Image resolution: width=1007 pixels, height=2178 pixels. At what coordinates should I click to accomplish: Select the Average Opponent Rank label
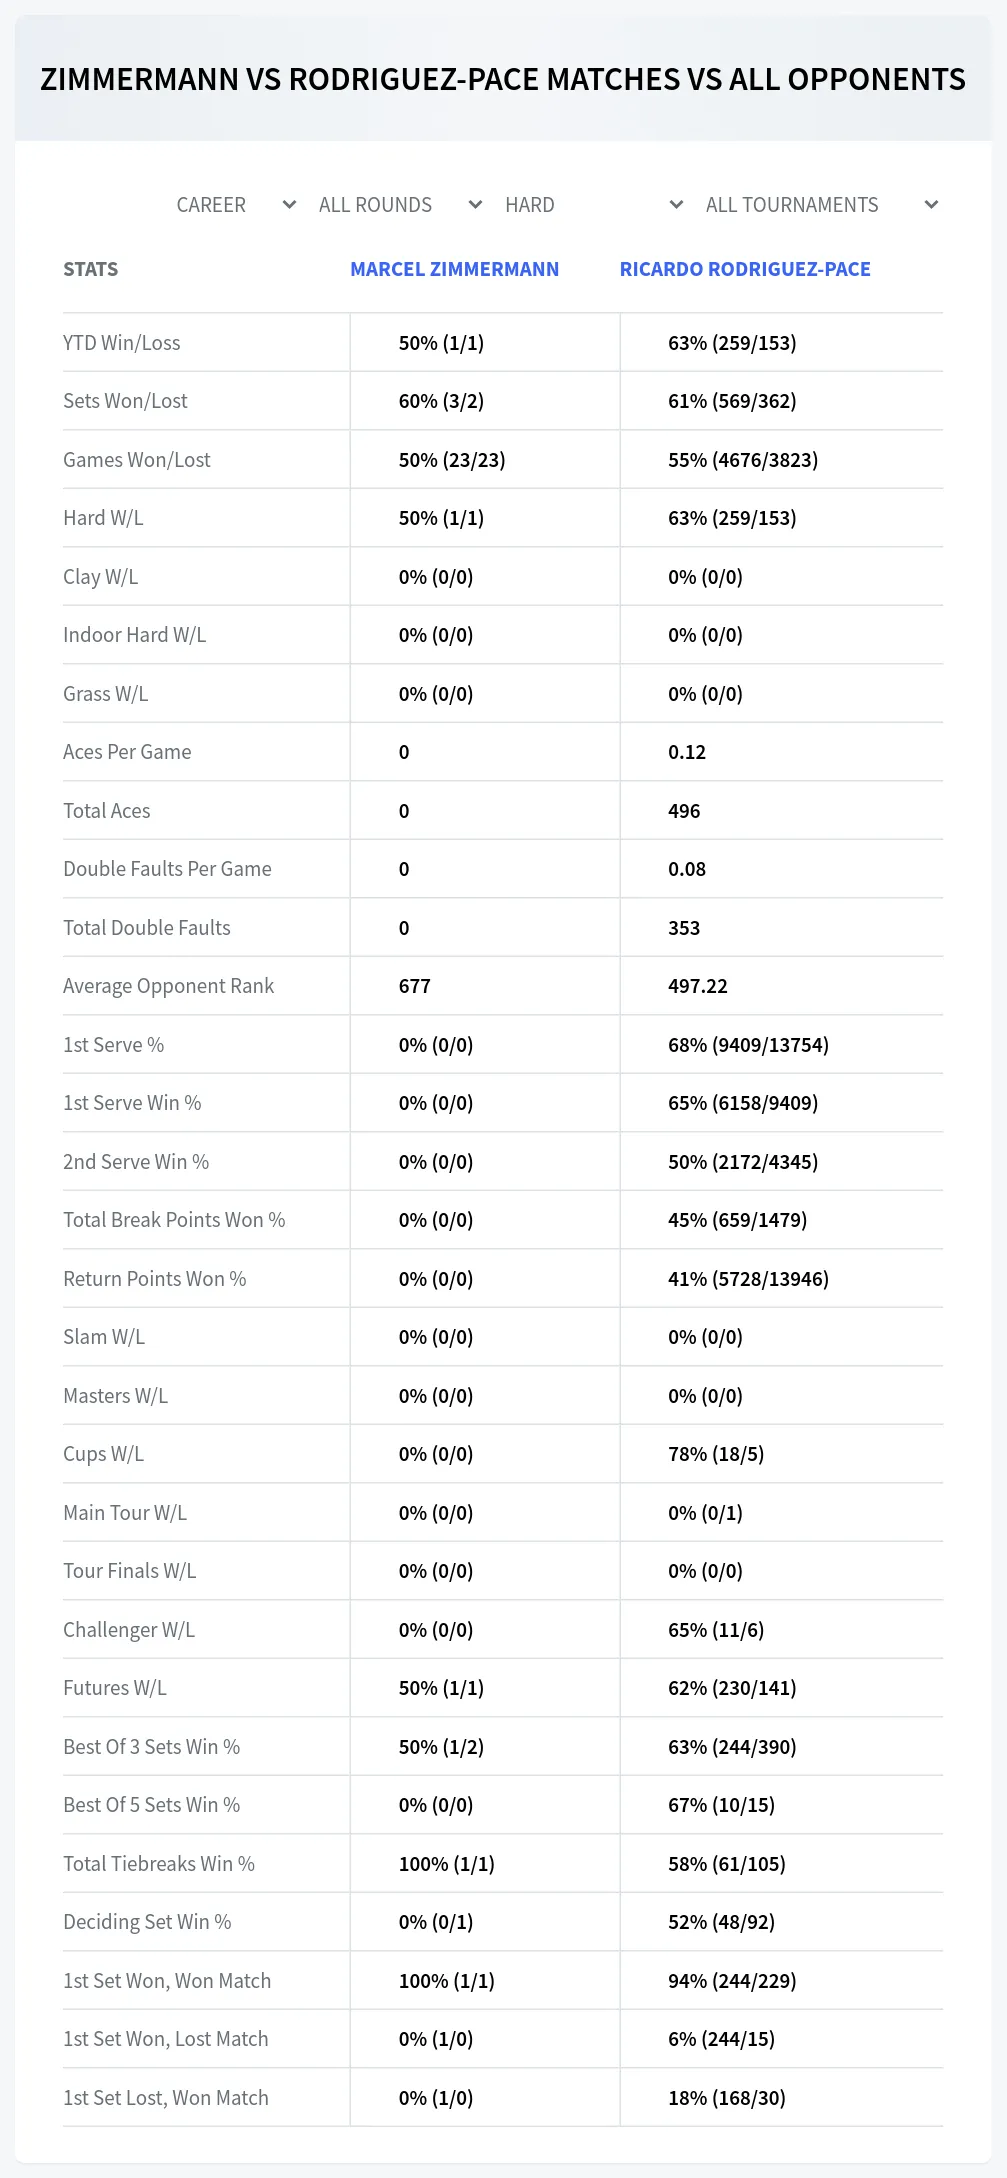click(x=168, y=986)
